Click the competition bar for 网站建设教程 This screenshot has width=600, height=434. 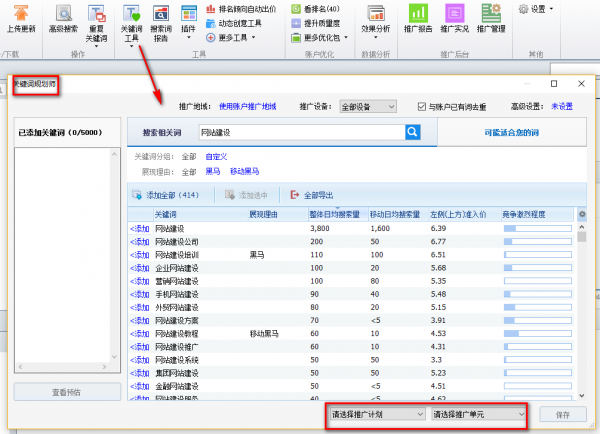pos(538,333)
